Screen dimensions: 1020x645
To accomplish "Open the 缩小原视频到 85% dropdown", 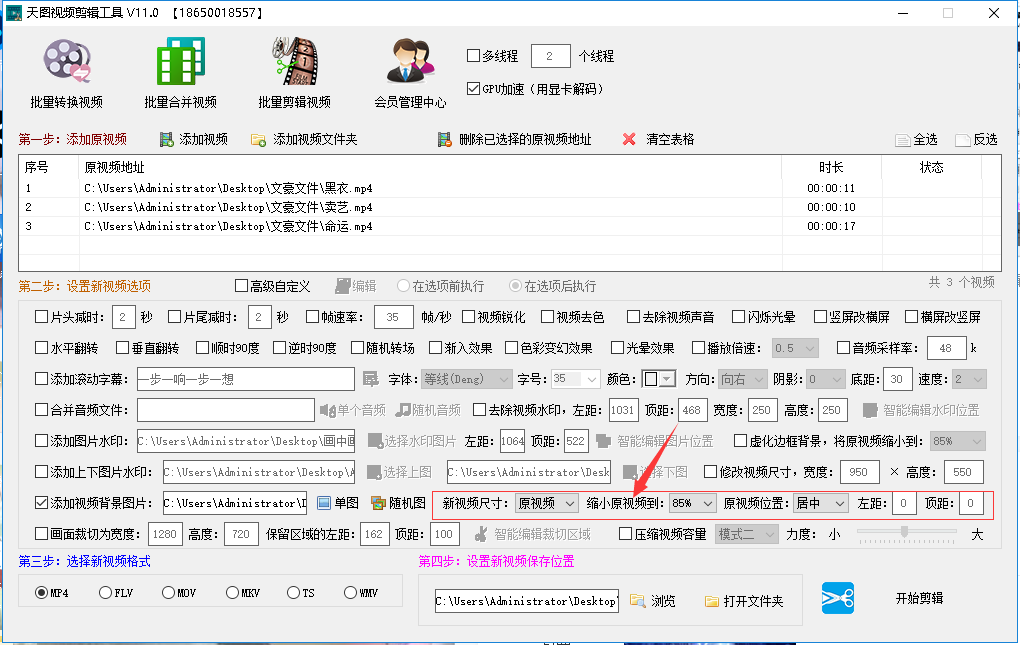I will pos(693,503).
